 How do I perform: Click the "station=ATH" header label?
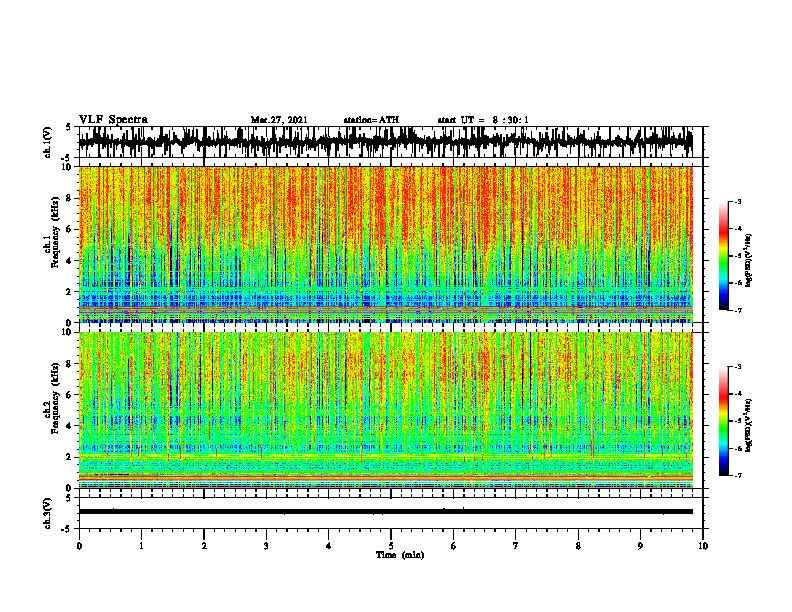[371, 120]
